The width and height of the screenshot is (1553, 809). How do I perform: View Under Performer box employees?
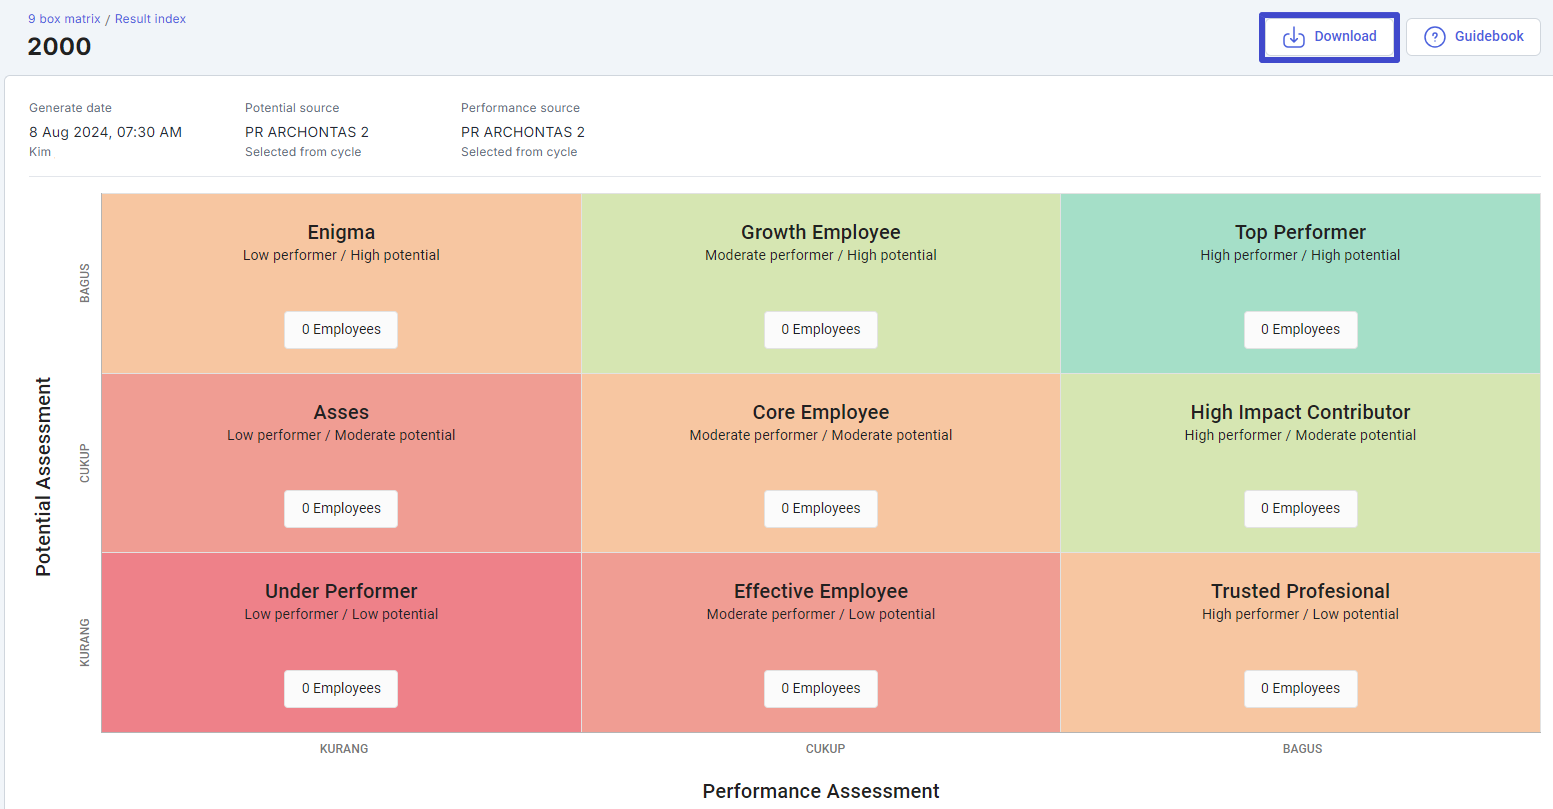341,689
